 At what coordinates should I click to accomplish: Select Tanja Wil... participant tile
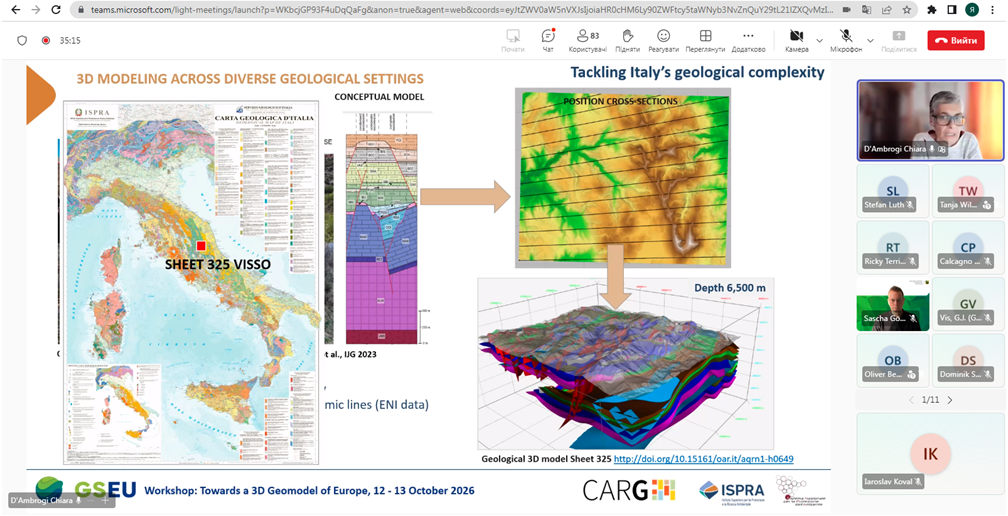click(x=968, y=190)
